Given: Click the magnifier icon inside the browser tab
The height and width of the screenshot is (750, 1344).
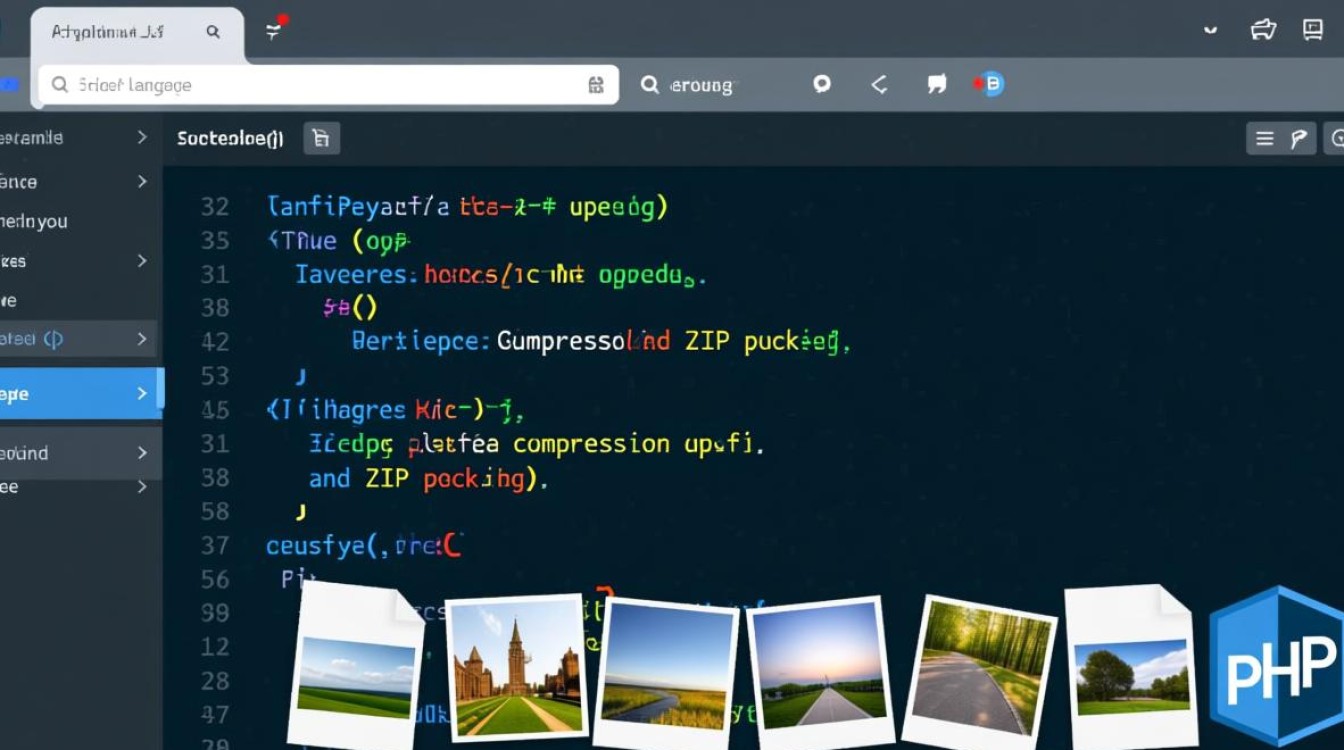Looking at the screenshot, I should (x=213, y=32).
